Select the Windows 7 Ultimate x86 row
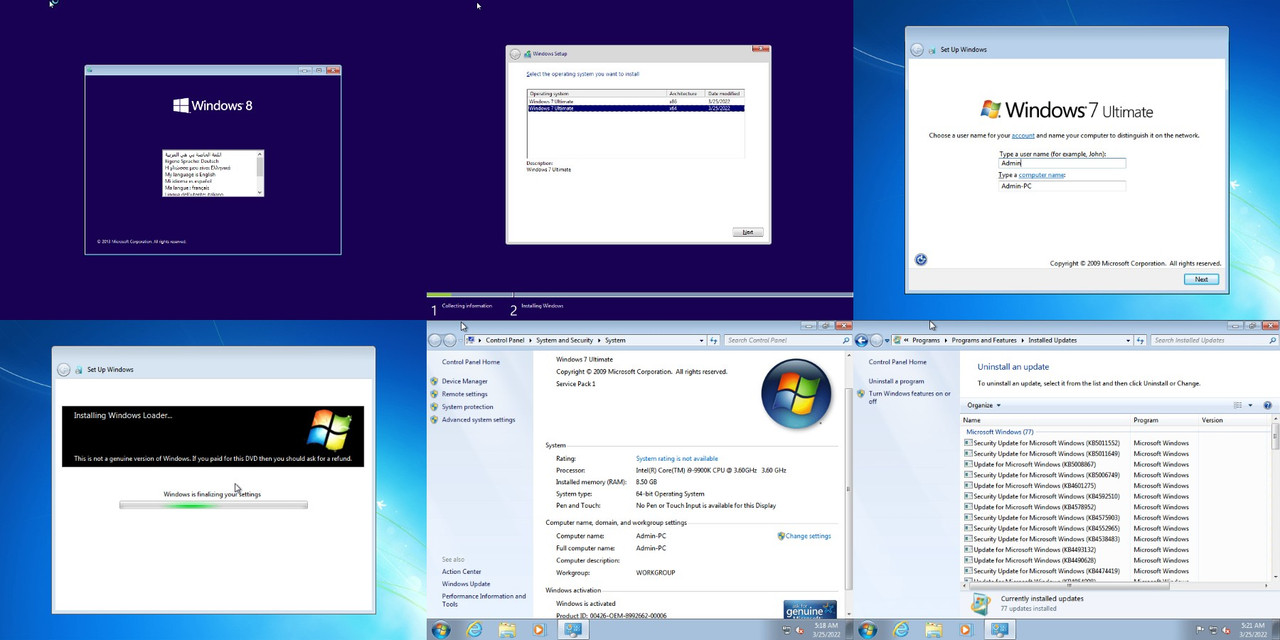Viewport: 1280px width, 640px height. click(636, 102)
